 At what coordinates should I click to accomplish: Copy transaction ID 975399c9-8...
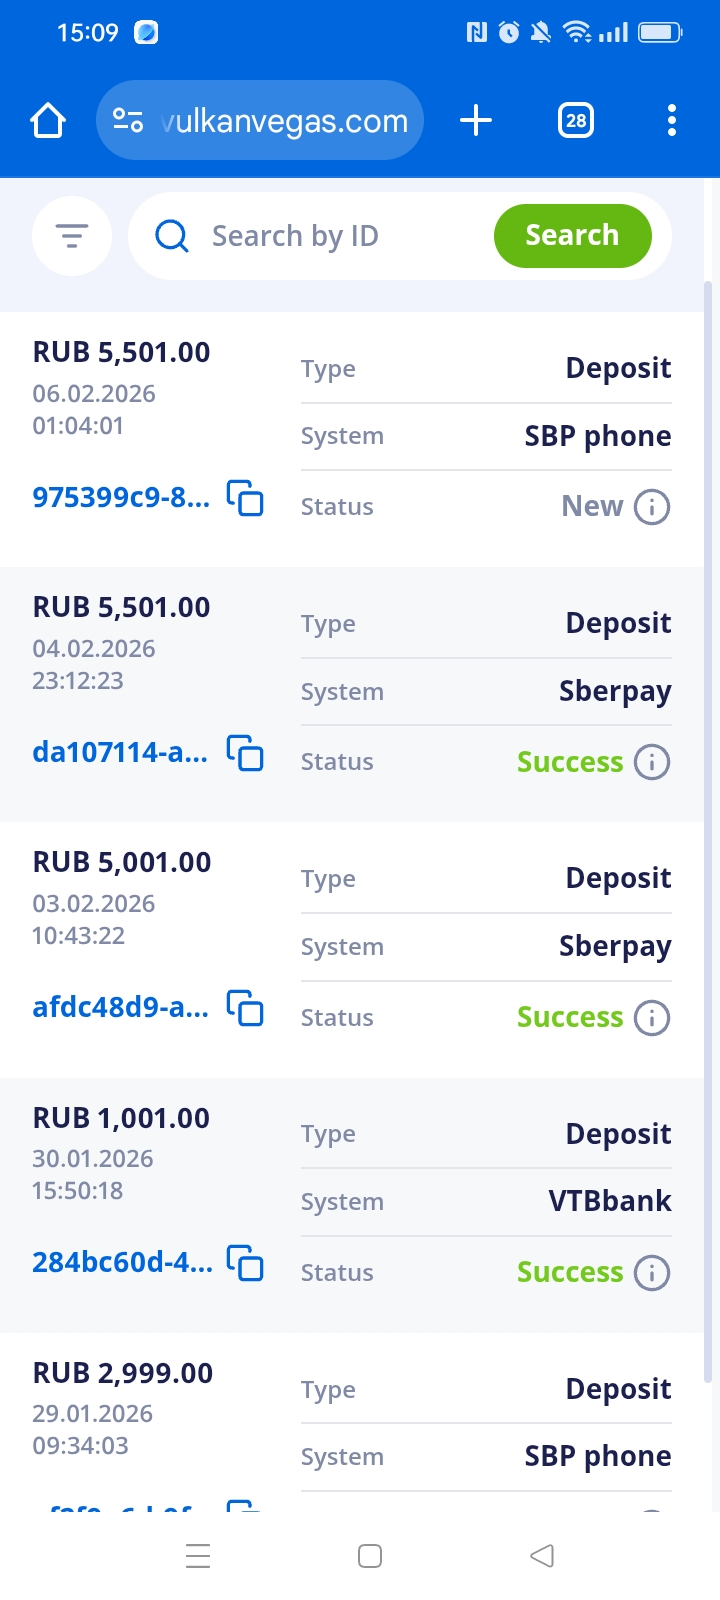(245, 497)
